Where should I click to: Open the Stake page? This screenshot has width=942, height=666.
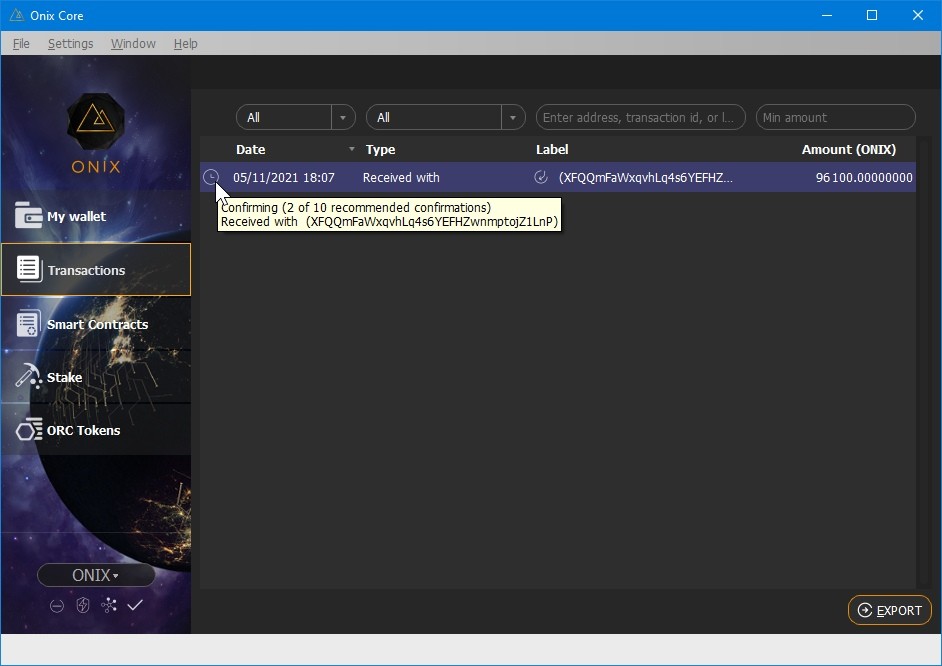pos(96,377)
